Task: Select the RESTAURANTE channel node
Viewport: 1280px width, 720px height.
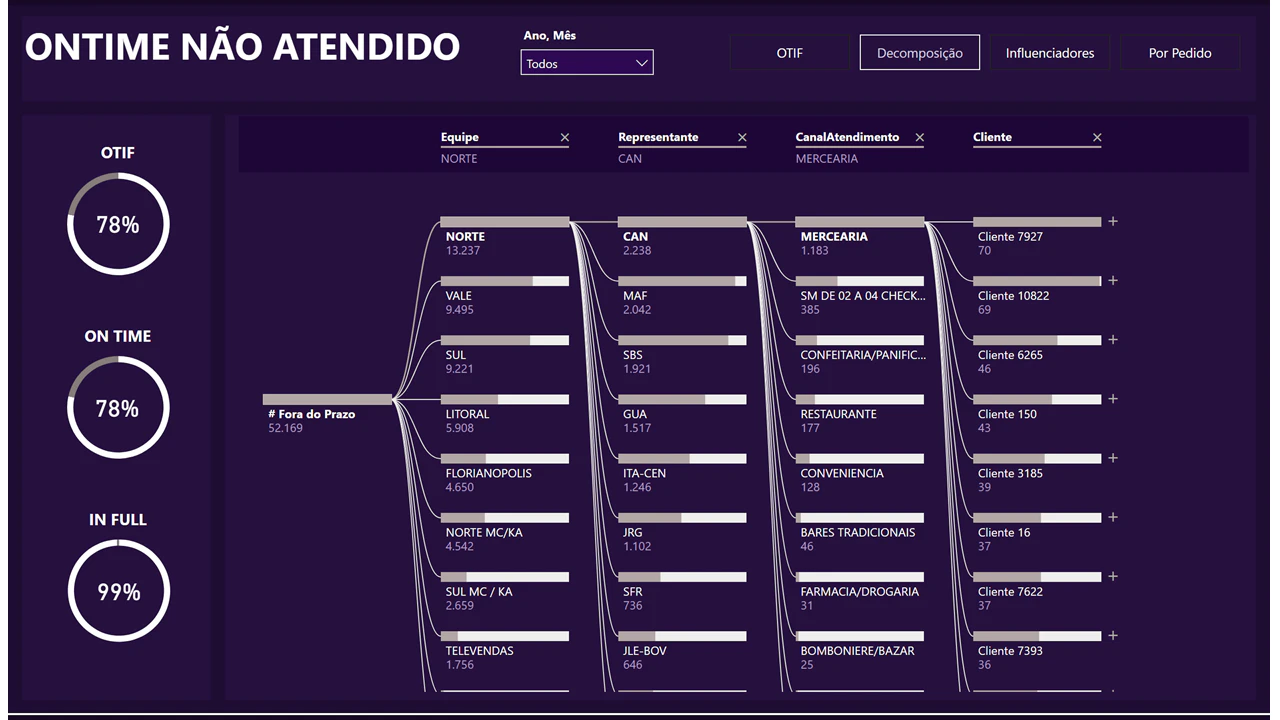Action: [x=860, y=413]
